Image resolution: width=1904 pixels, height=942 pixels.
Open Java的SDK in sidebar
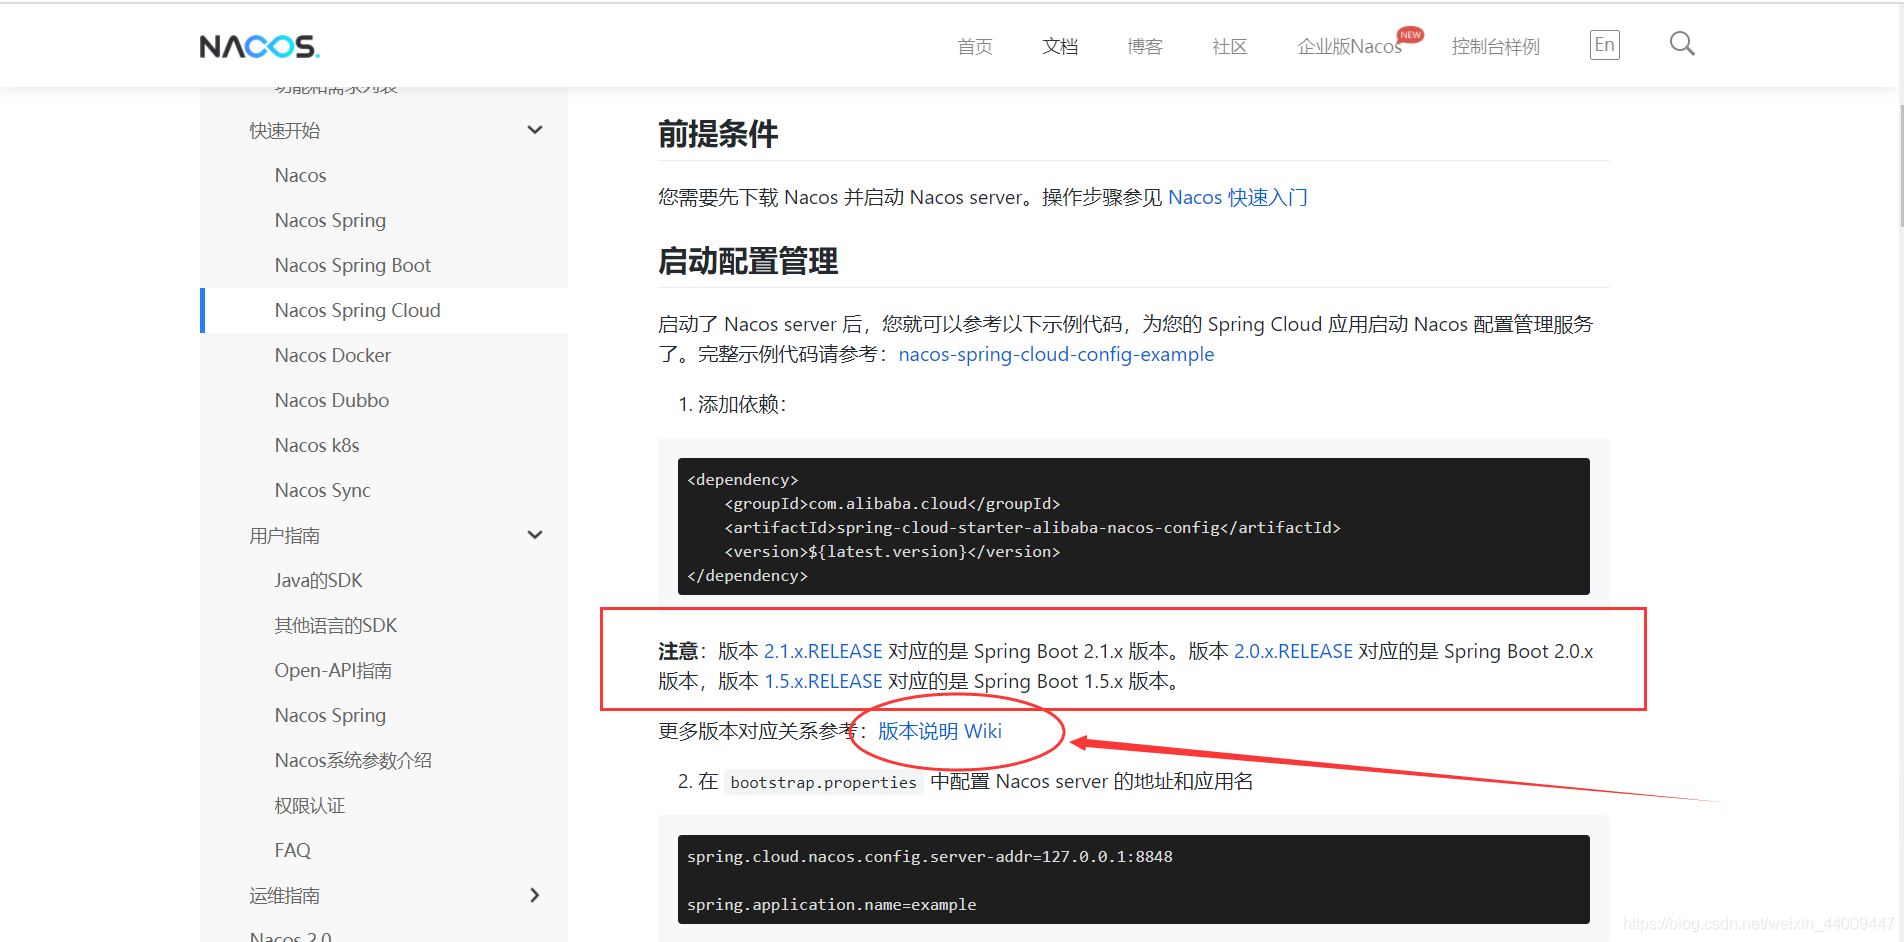(318, 580)
